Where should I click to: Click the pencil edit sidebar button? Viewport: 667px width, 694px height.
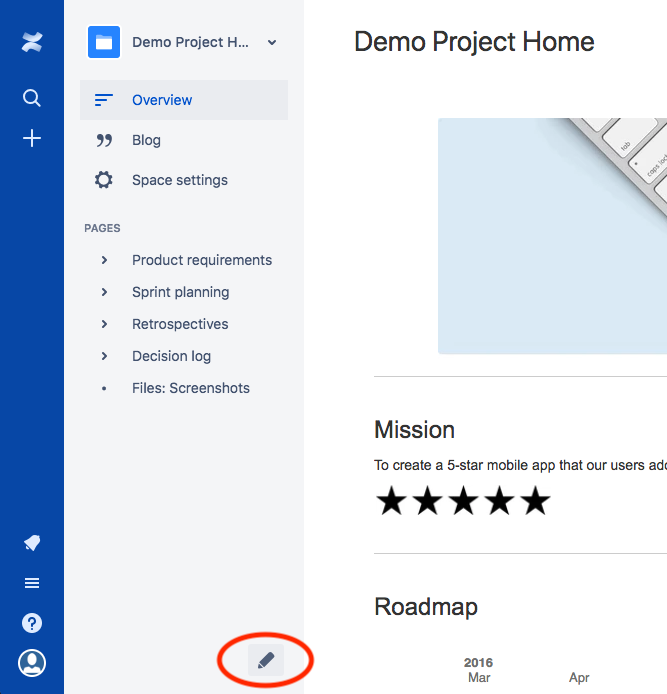tap(266, 660)
